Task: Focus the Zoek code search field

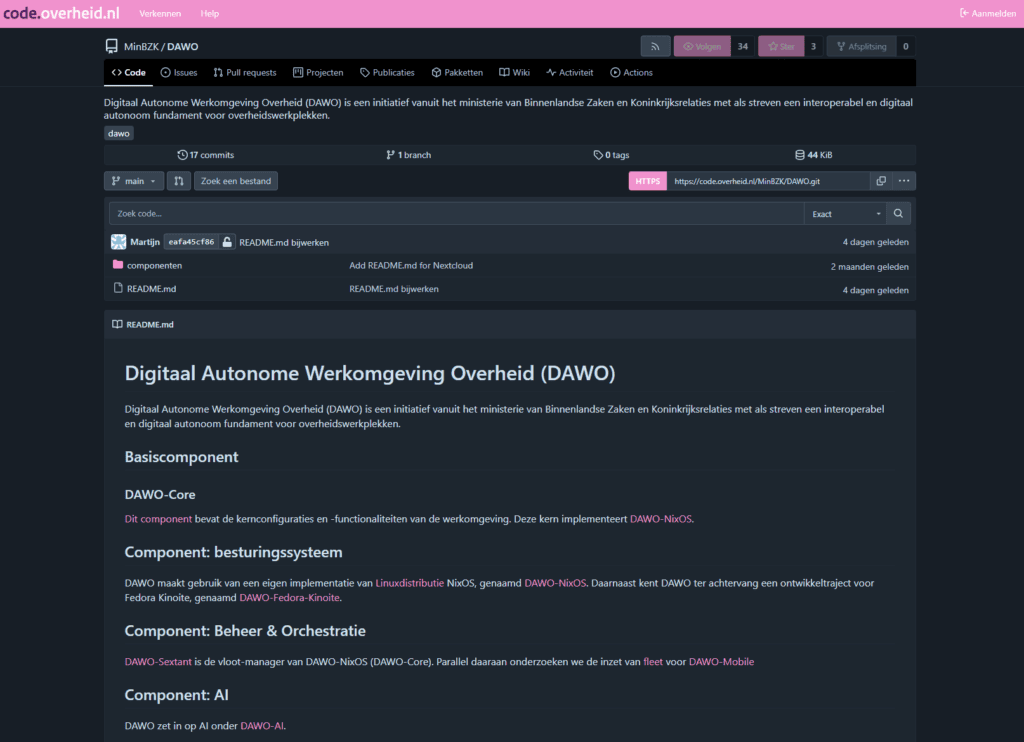Action: (x=456, y=214)
